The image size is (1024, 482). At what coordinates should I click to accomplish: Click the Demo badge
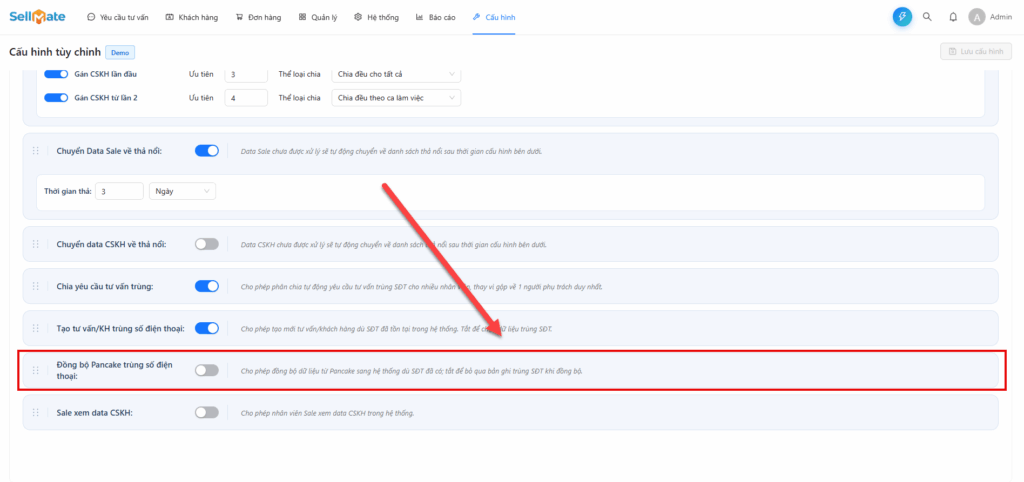[120, 52]
